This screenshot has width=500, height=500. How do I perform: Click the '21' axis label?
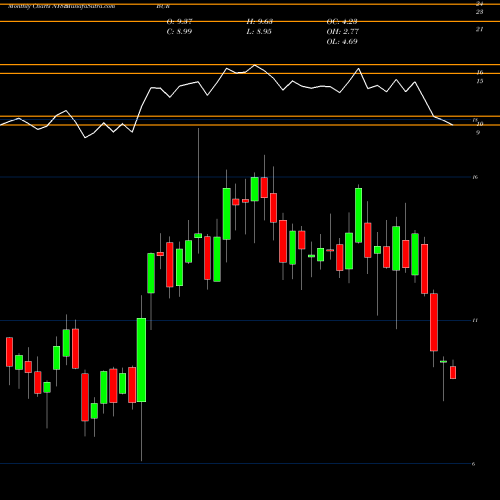click(479, 29)
